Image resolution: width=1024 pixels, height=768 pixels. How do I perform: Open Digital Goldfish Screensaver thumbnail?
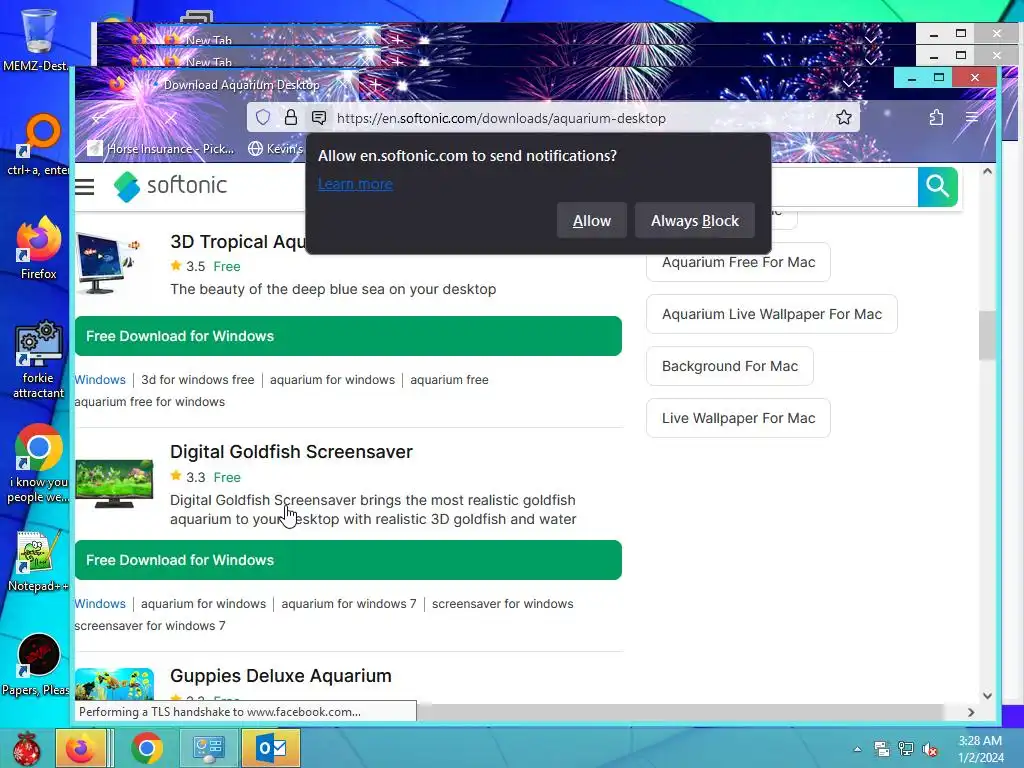click(114, 484)
